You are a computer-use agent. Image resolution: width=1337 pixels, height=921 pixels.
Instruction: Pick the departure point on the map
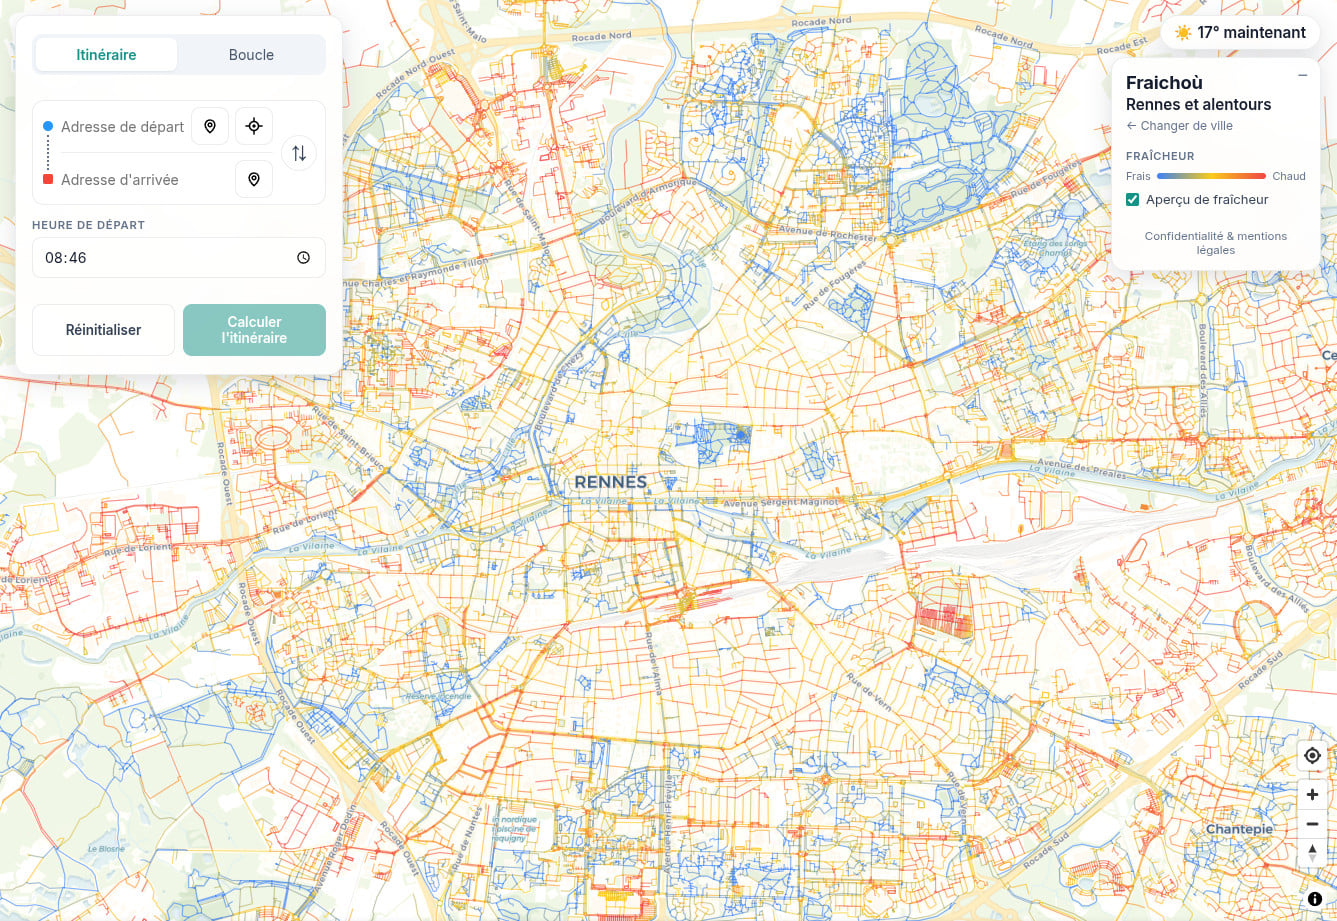[x=210, y=126]
